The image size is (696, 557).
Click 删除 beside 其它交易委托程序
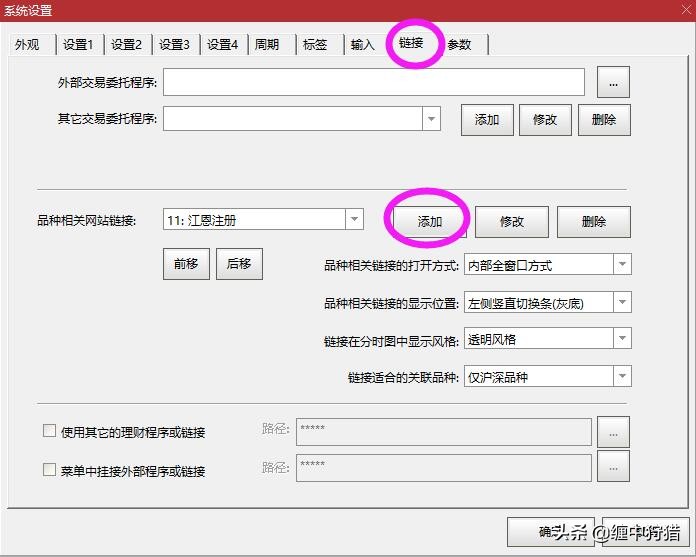pyautogui.click(x=604, y=120)
